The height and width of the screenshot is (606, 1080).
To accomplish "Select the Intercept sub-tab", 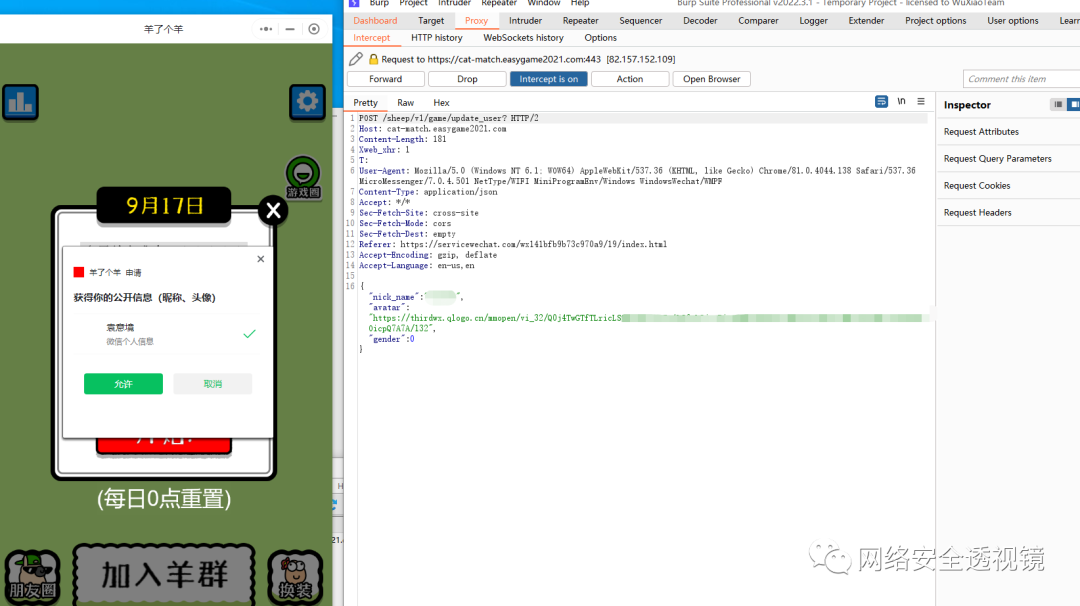I will 372,38.
